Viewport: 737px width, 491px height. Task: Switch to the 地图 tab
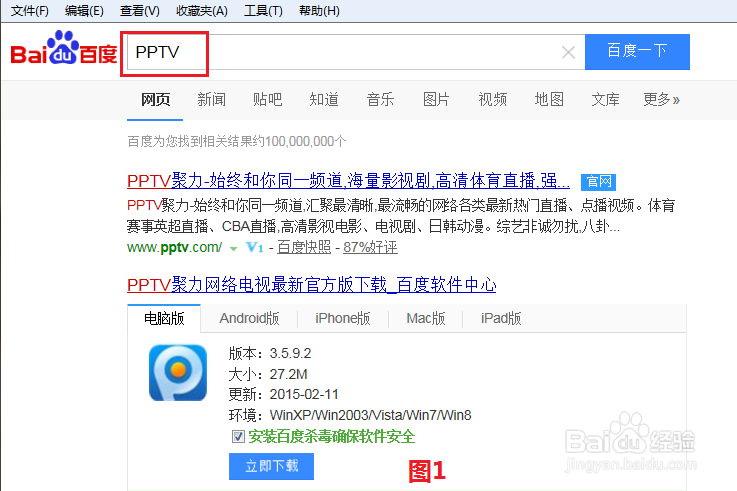point(549,100)
